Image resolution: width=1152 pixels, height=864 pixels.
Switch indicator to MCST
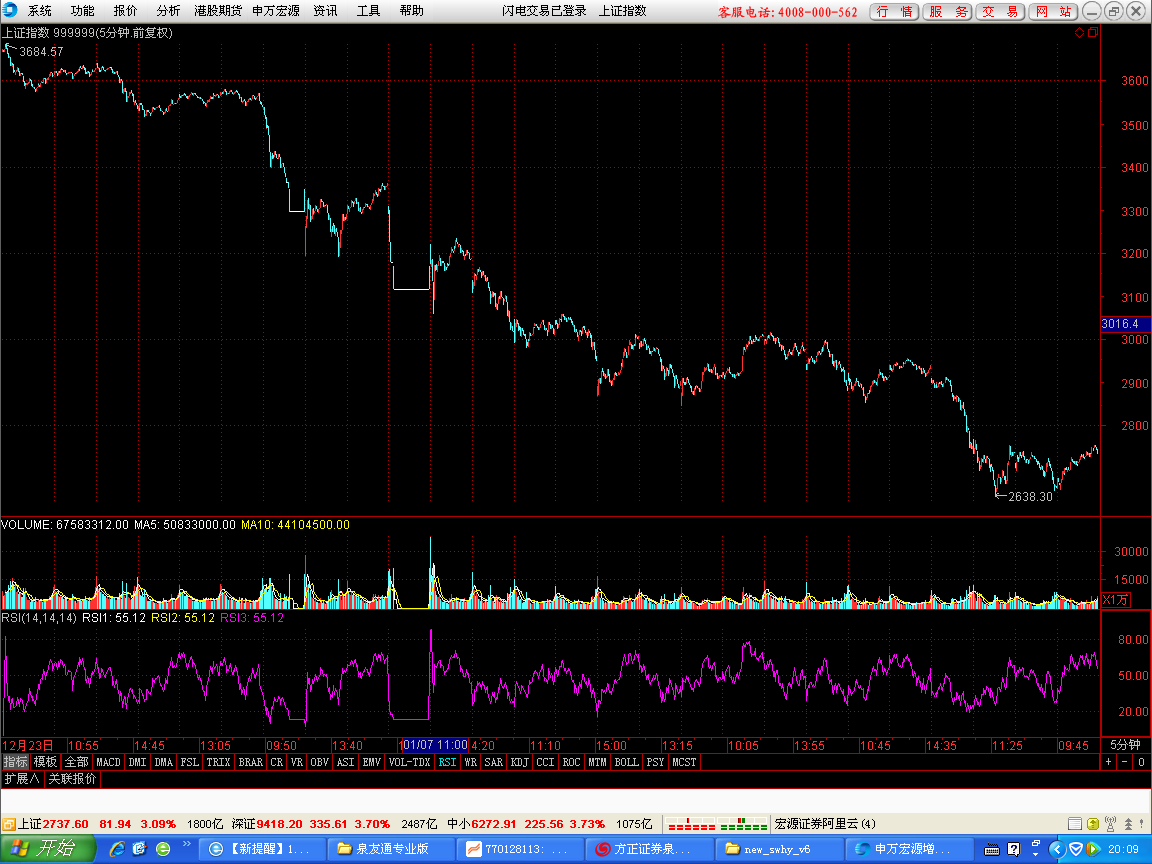point(684,762)
